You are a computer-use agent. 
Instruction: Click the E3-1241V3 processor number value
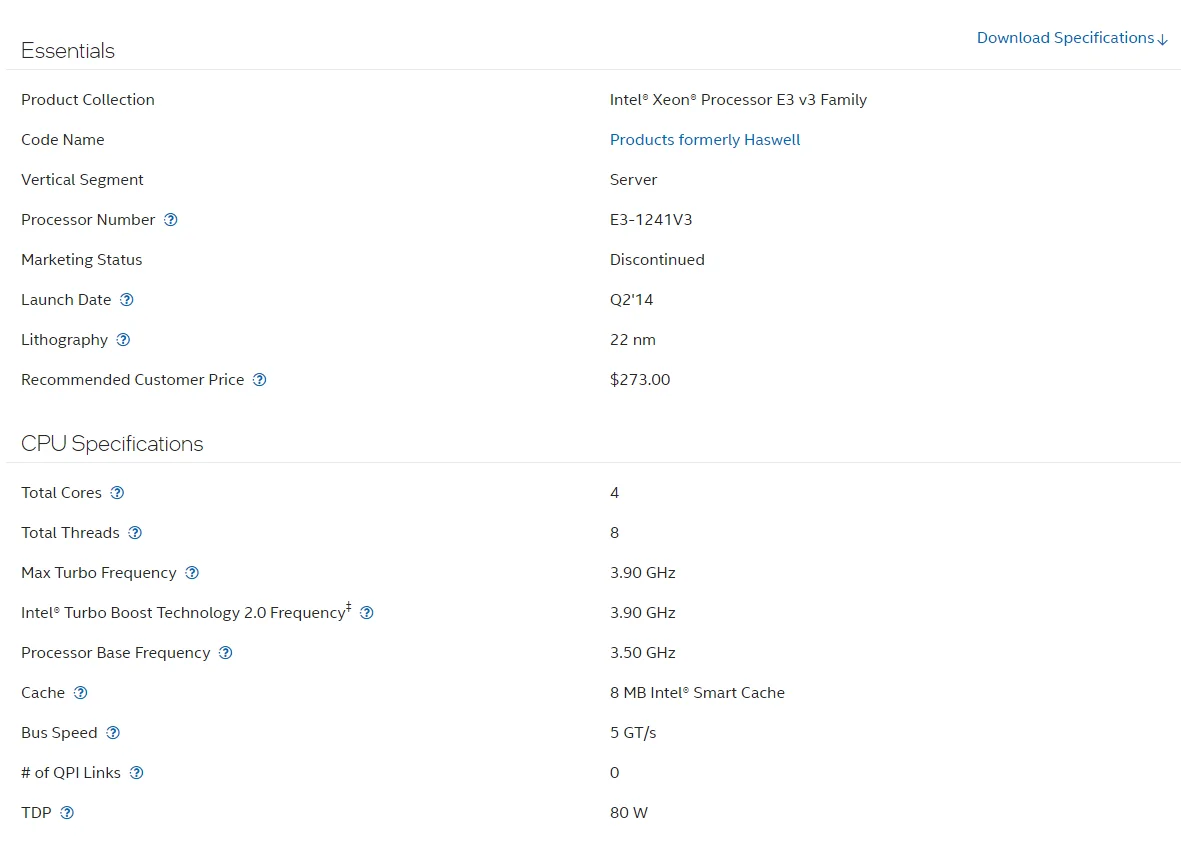pos(651,220)
